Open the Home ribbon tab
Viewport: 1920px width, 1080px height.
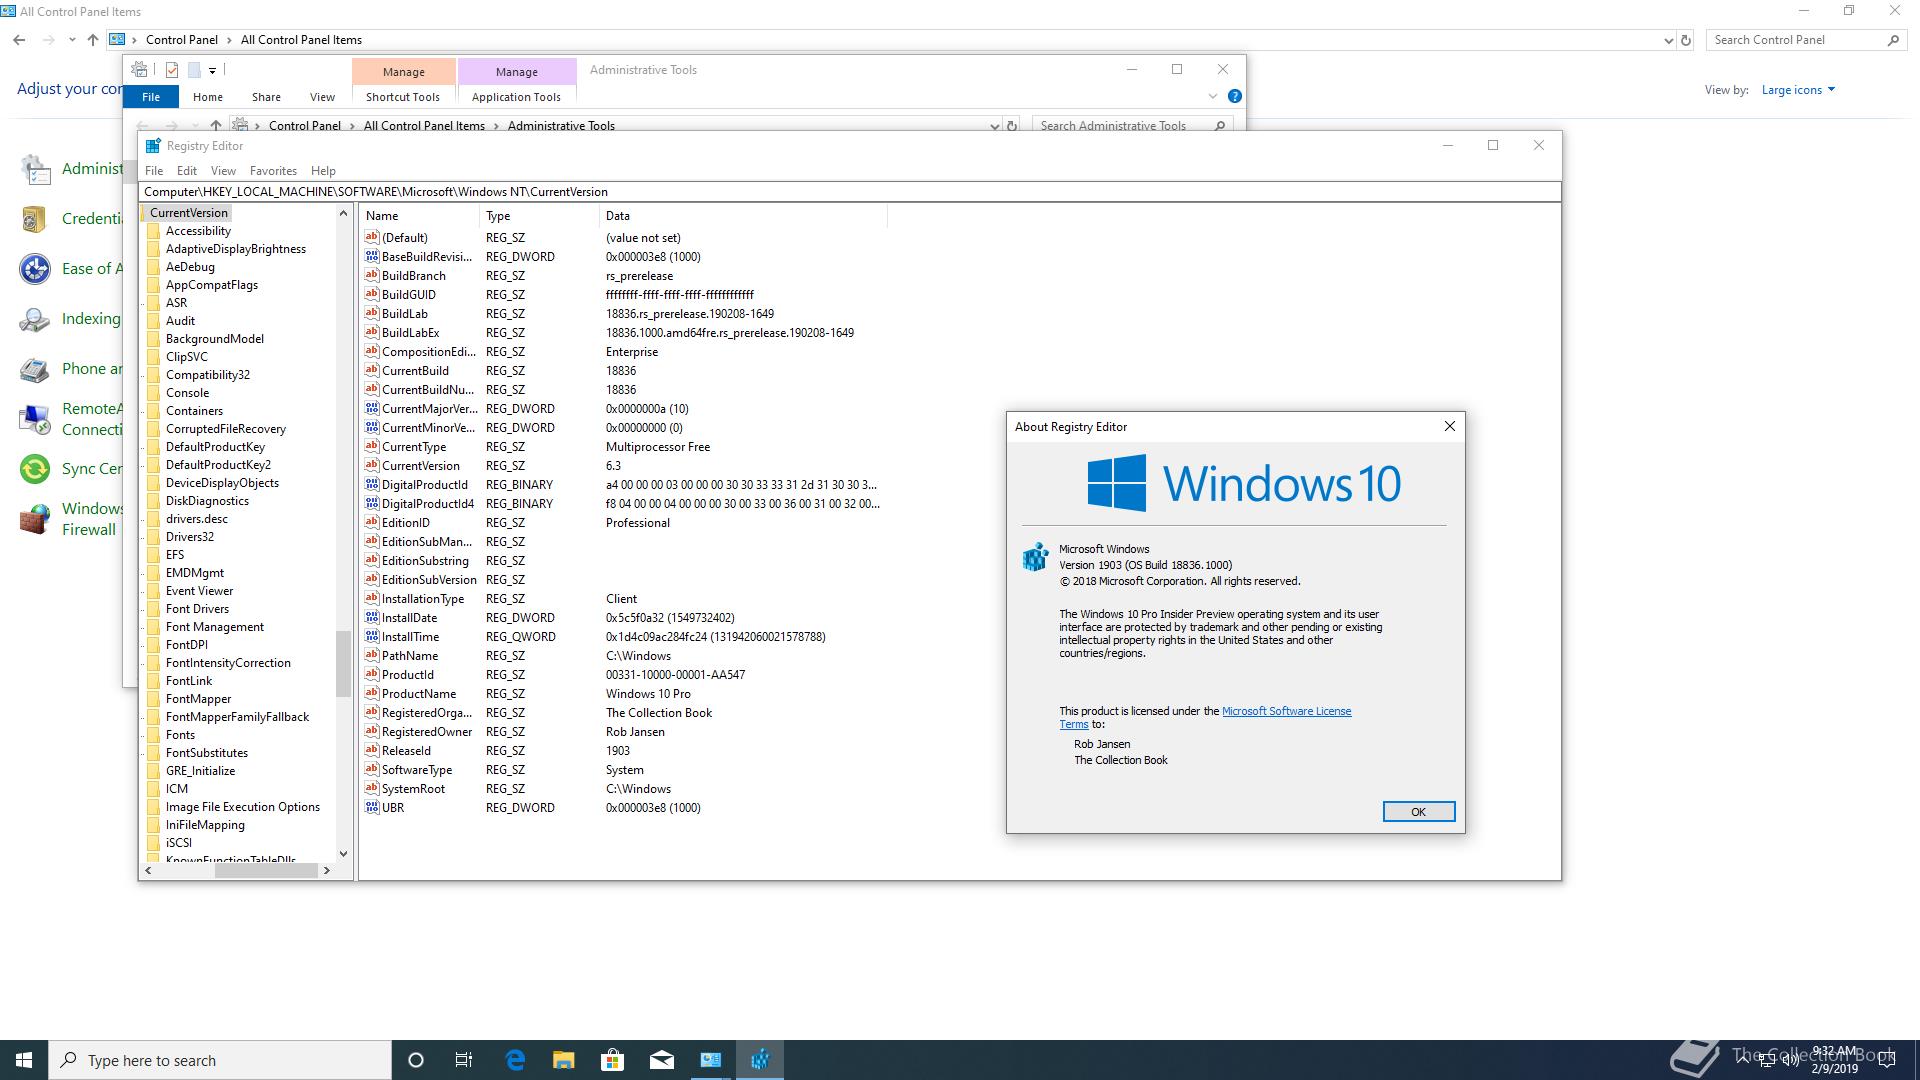click(x=208, y=97)
